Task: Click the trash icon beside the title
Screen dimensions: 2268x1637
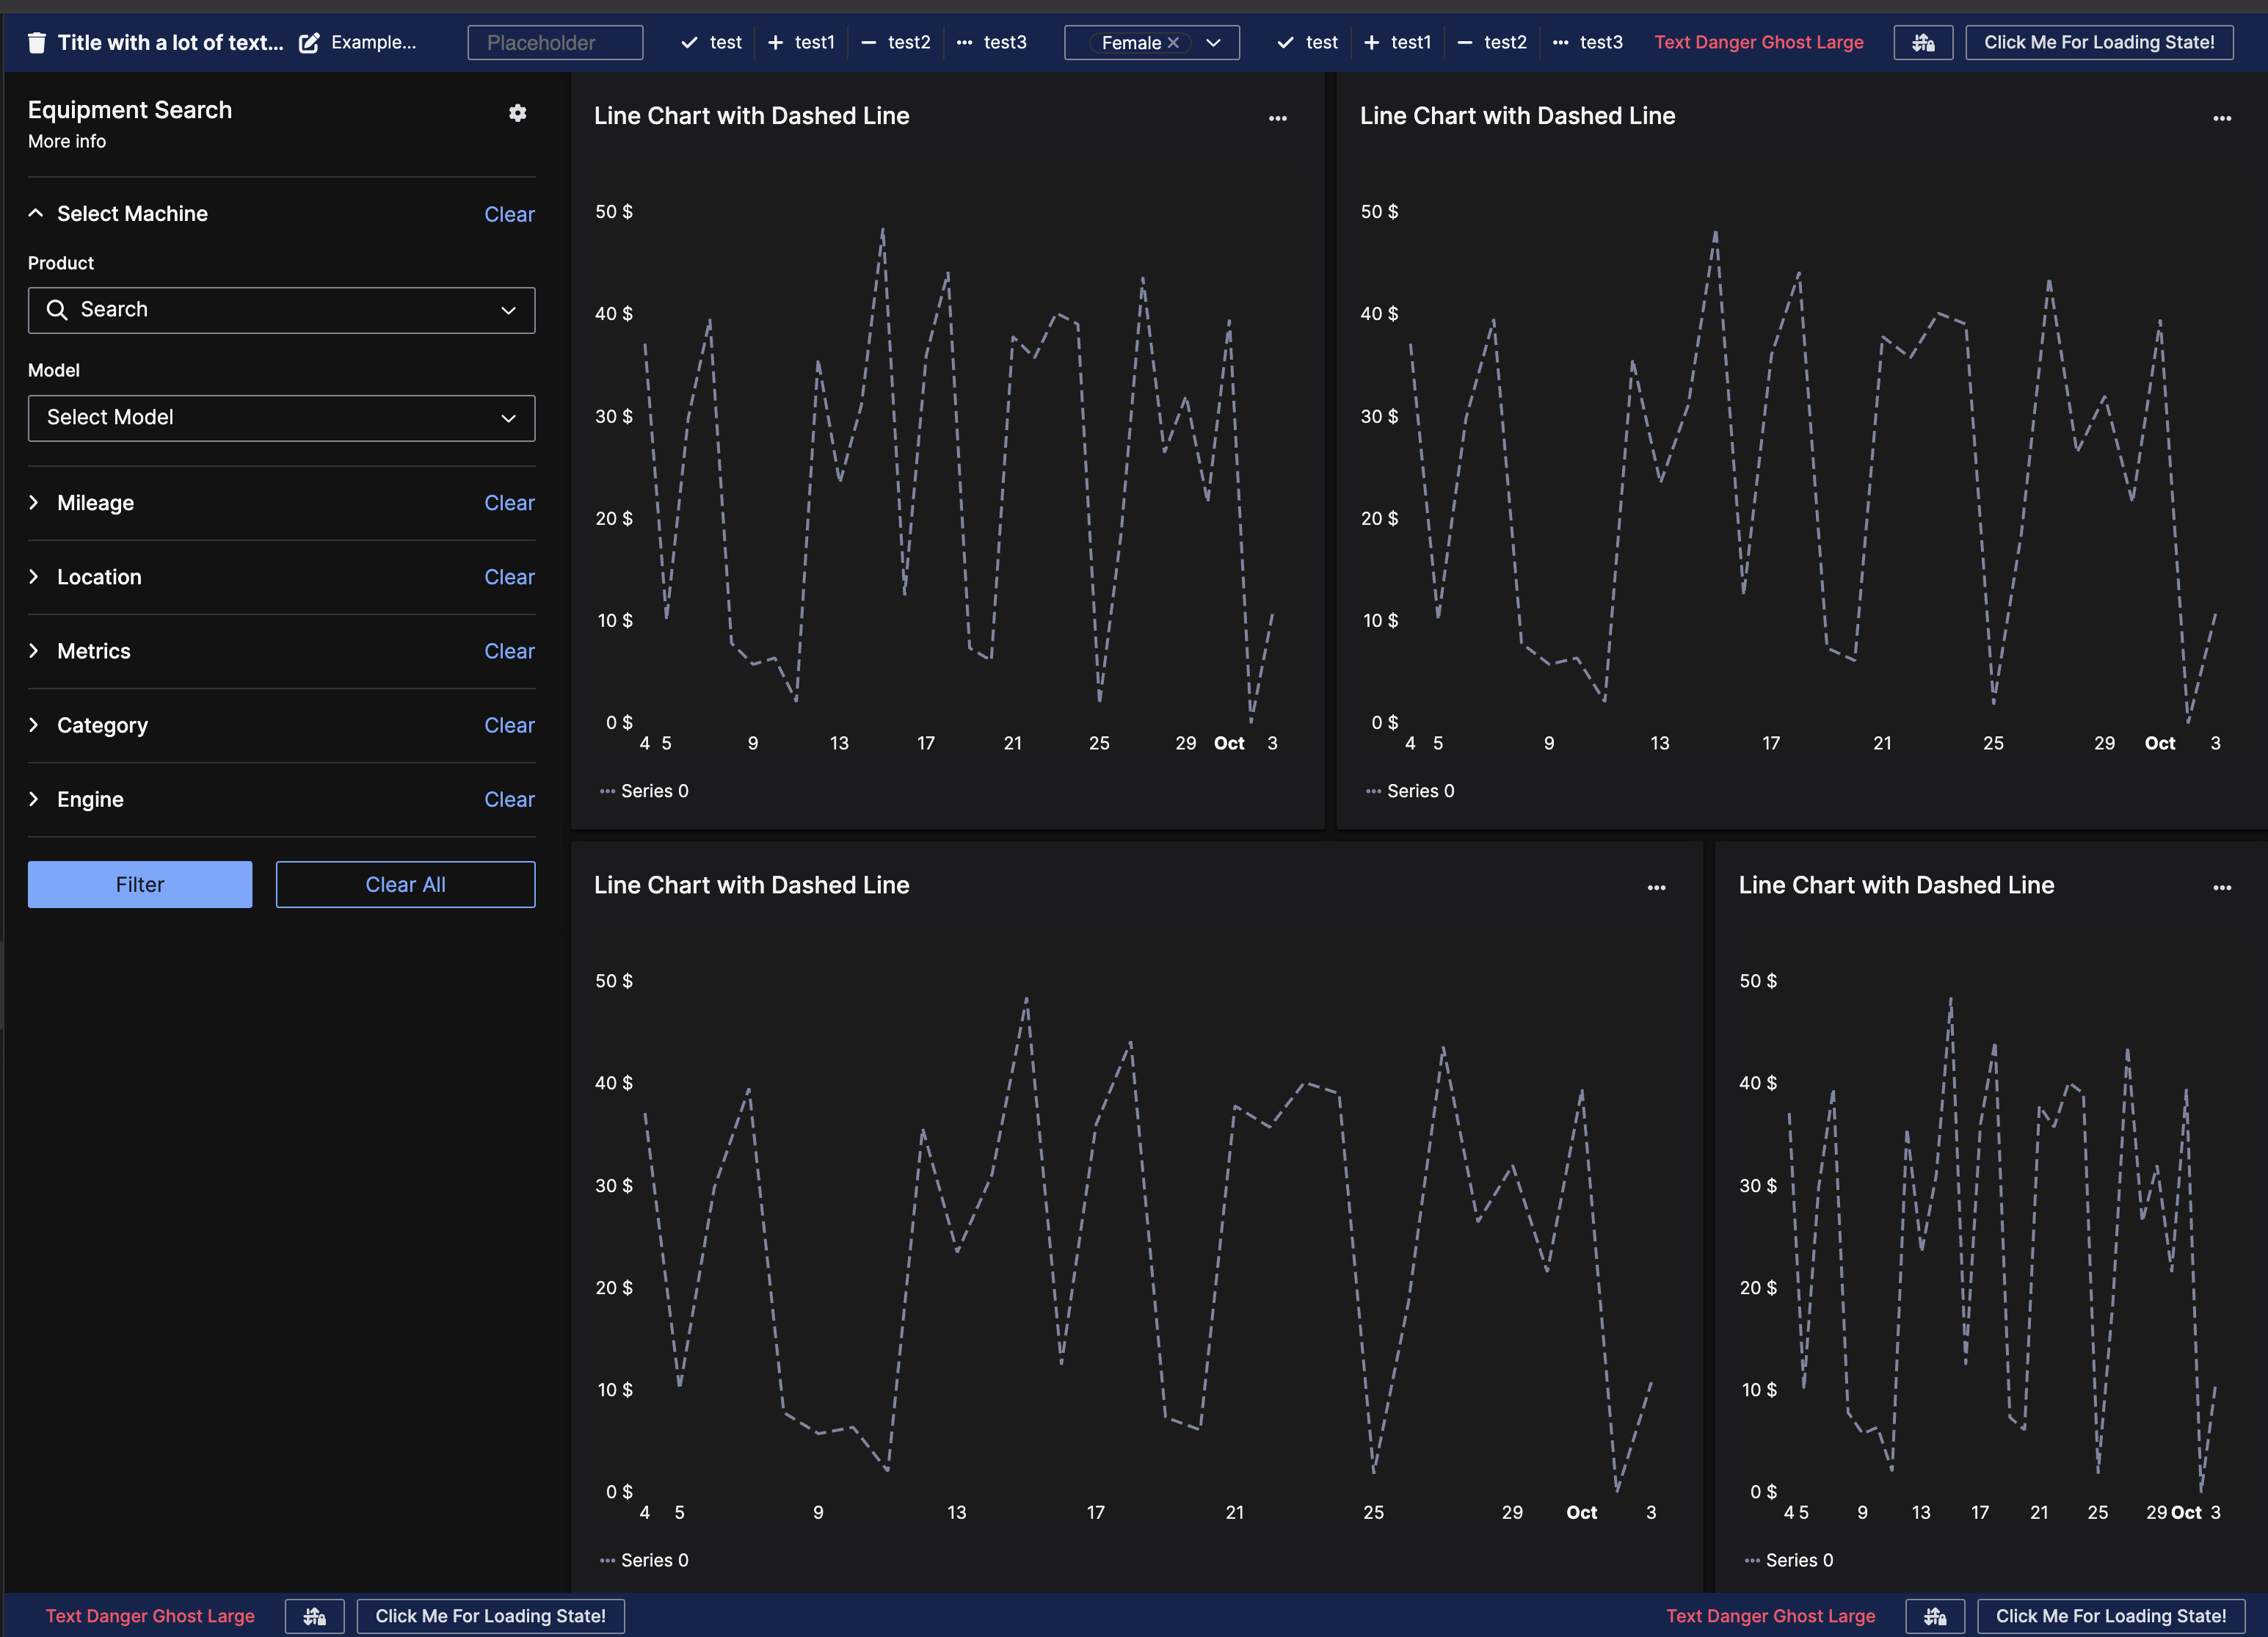Action: point(37,42)
